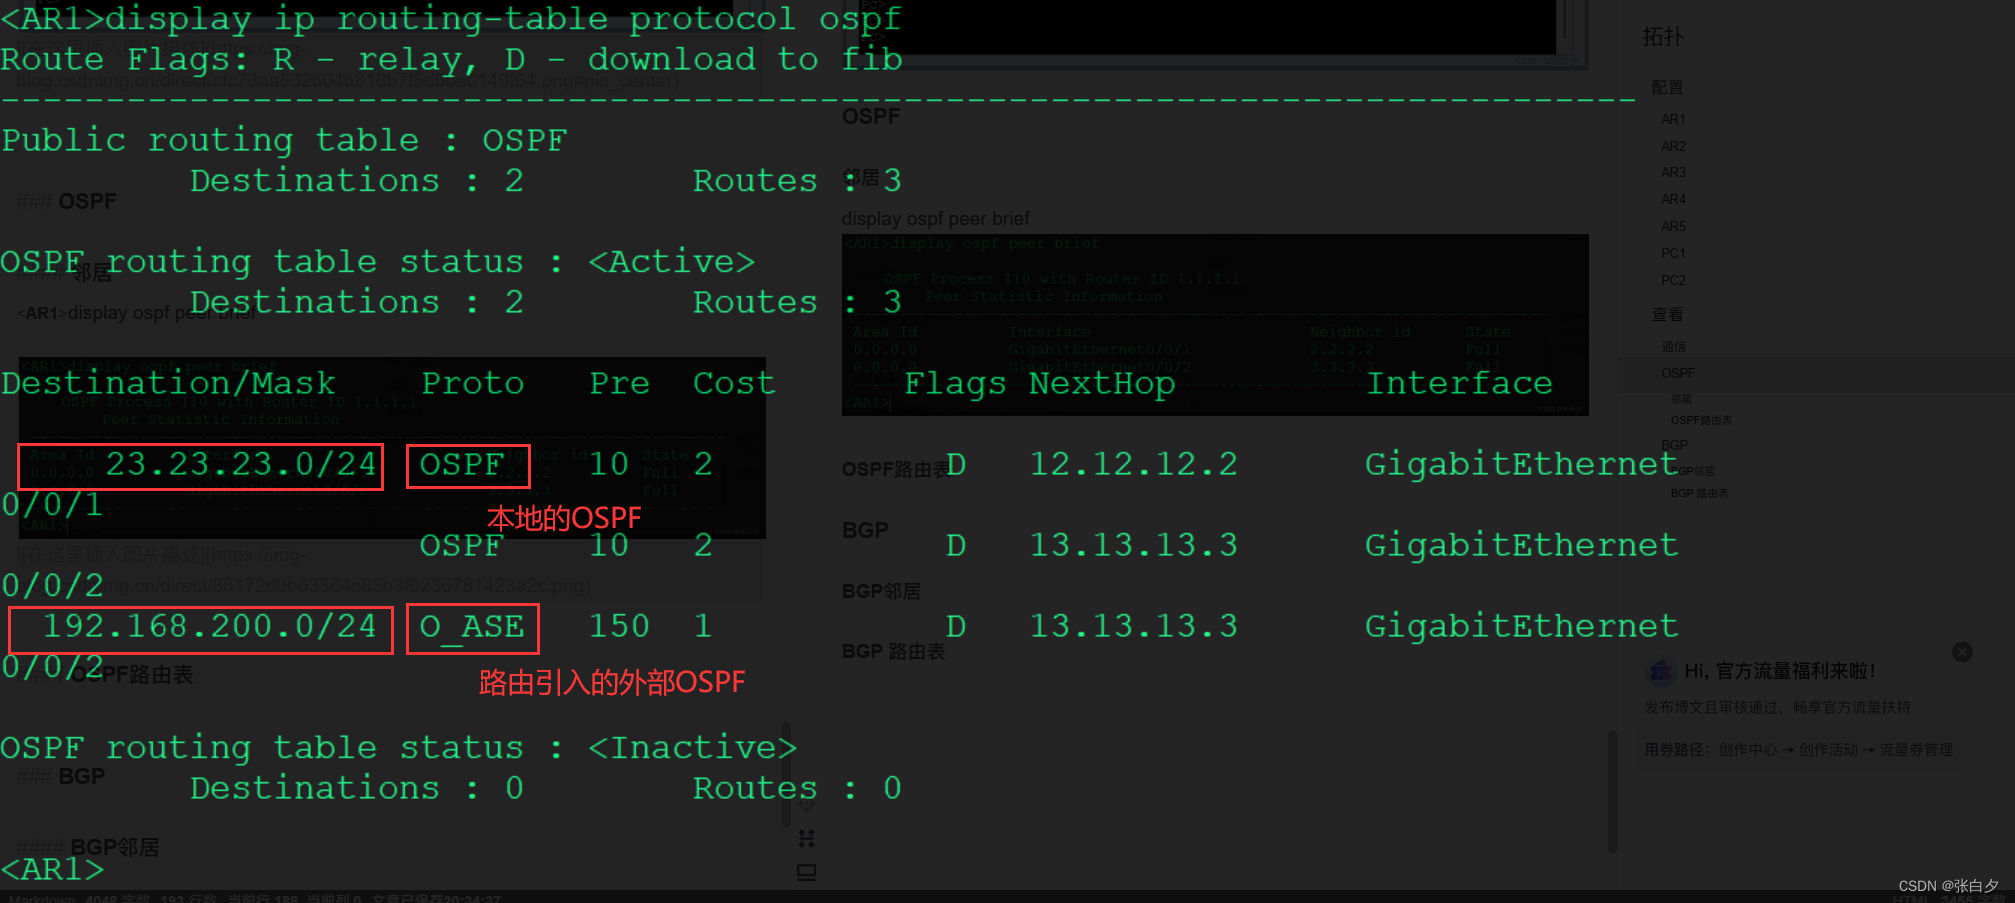Select AR1 in the outline sidebar

click(1673, 119)
